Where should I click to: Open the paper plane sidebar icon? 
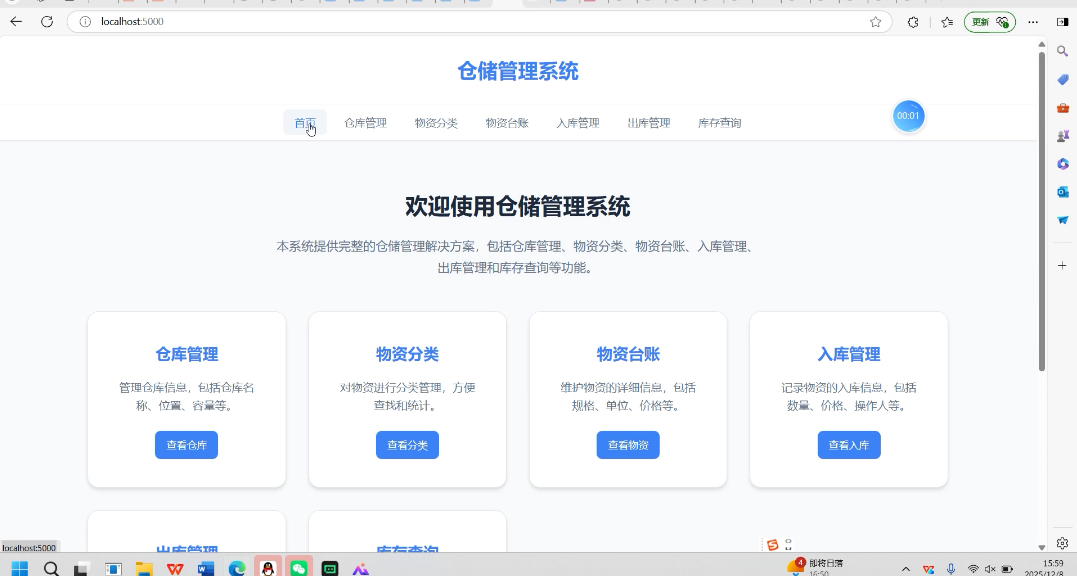(1063, 220)
